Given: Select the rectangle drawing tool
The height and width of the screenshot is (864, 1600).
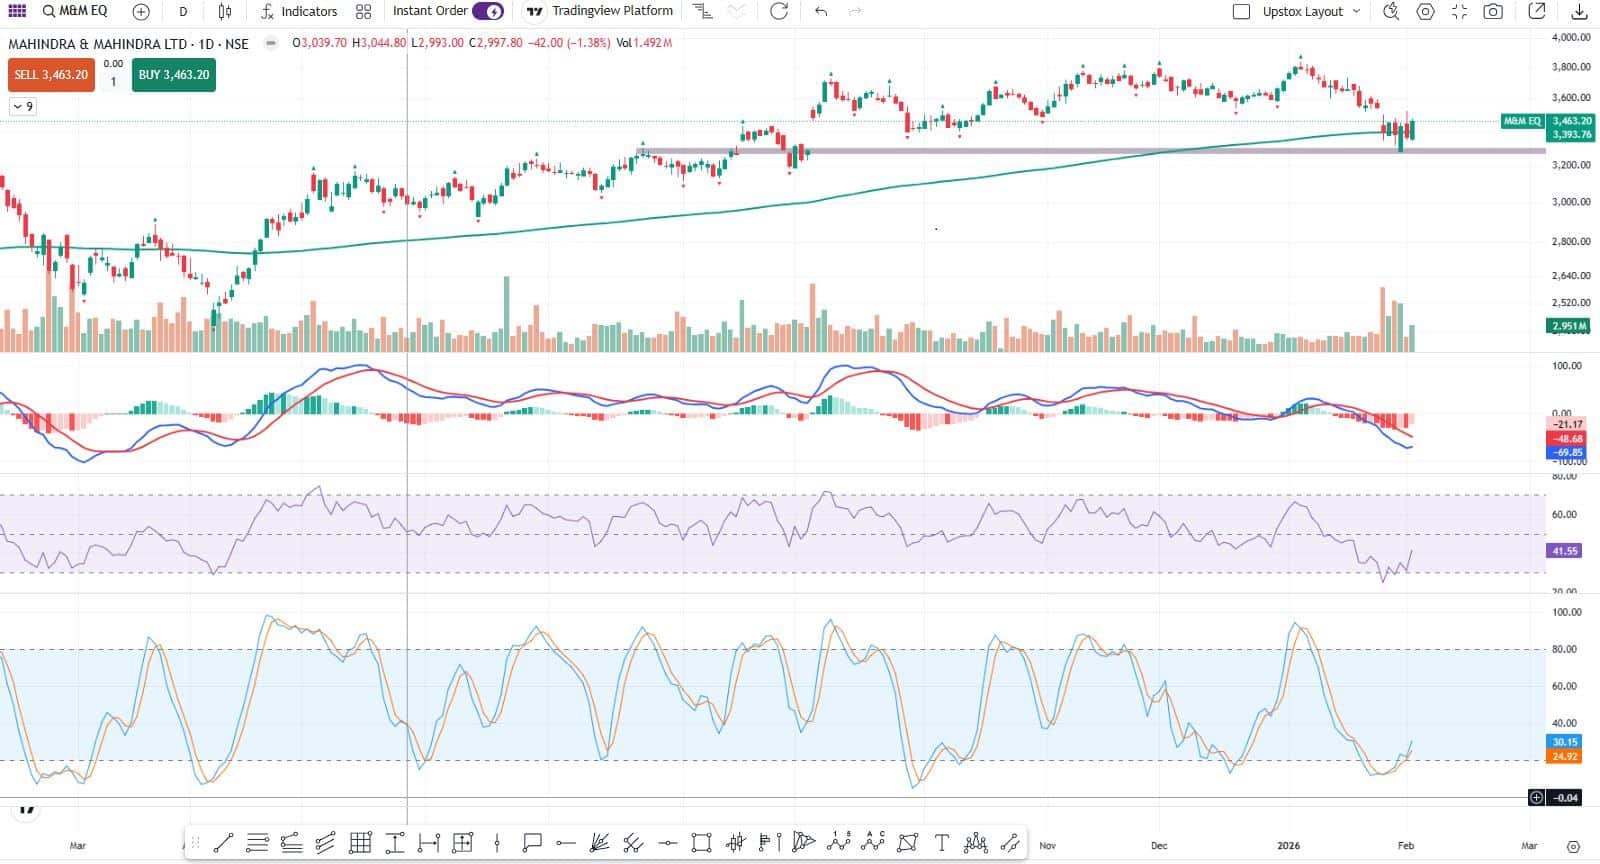Looking at the screenshot, I should (702, 843).
